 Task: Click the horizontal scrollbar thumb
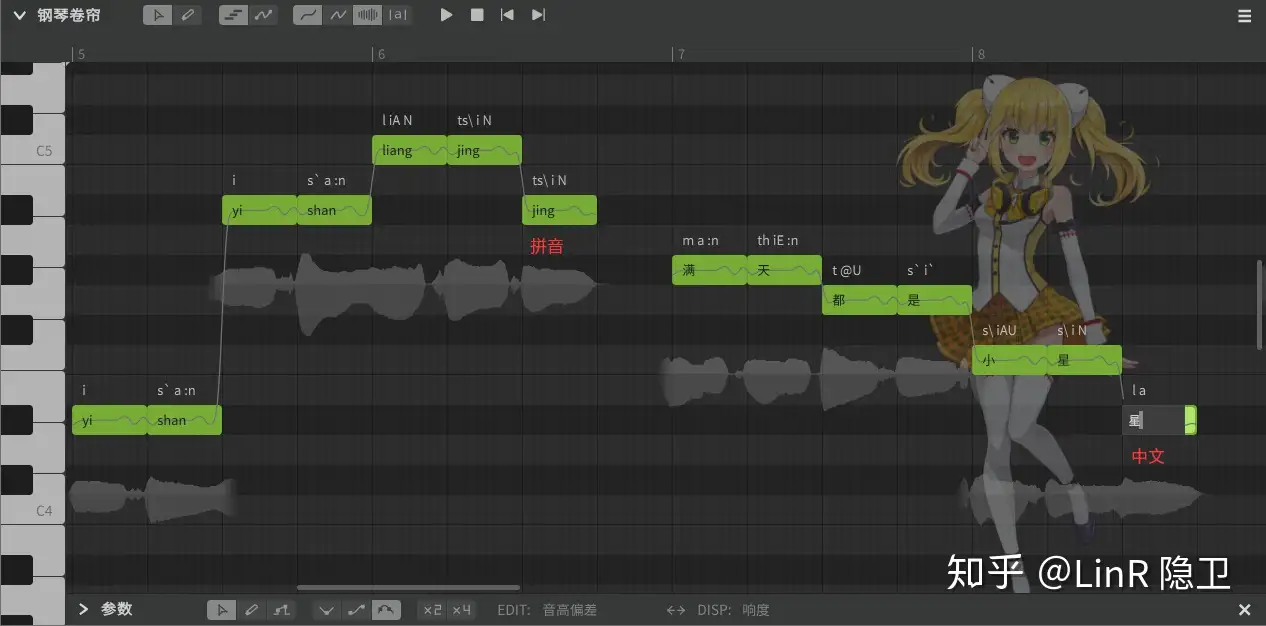tap(408, 588)
